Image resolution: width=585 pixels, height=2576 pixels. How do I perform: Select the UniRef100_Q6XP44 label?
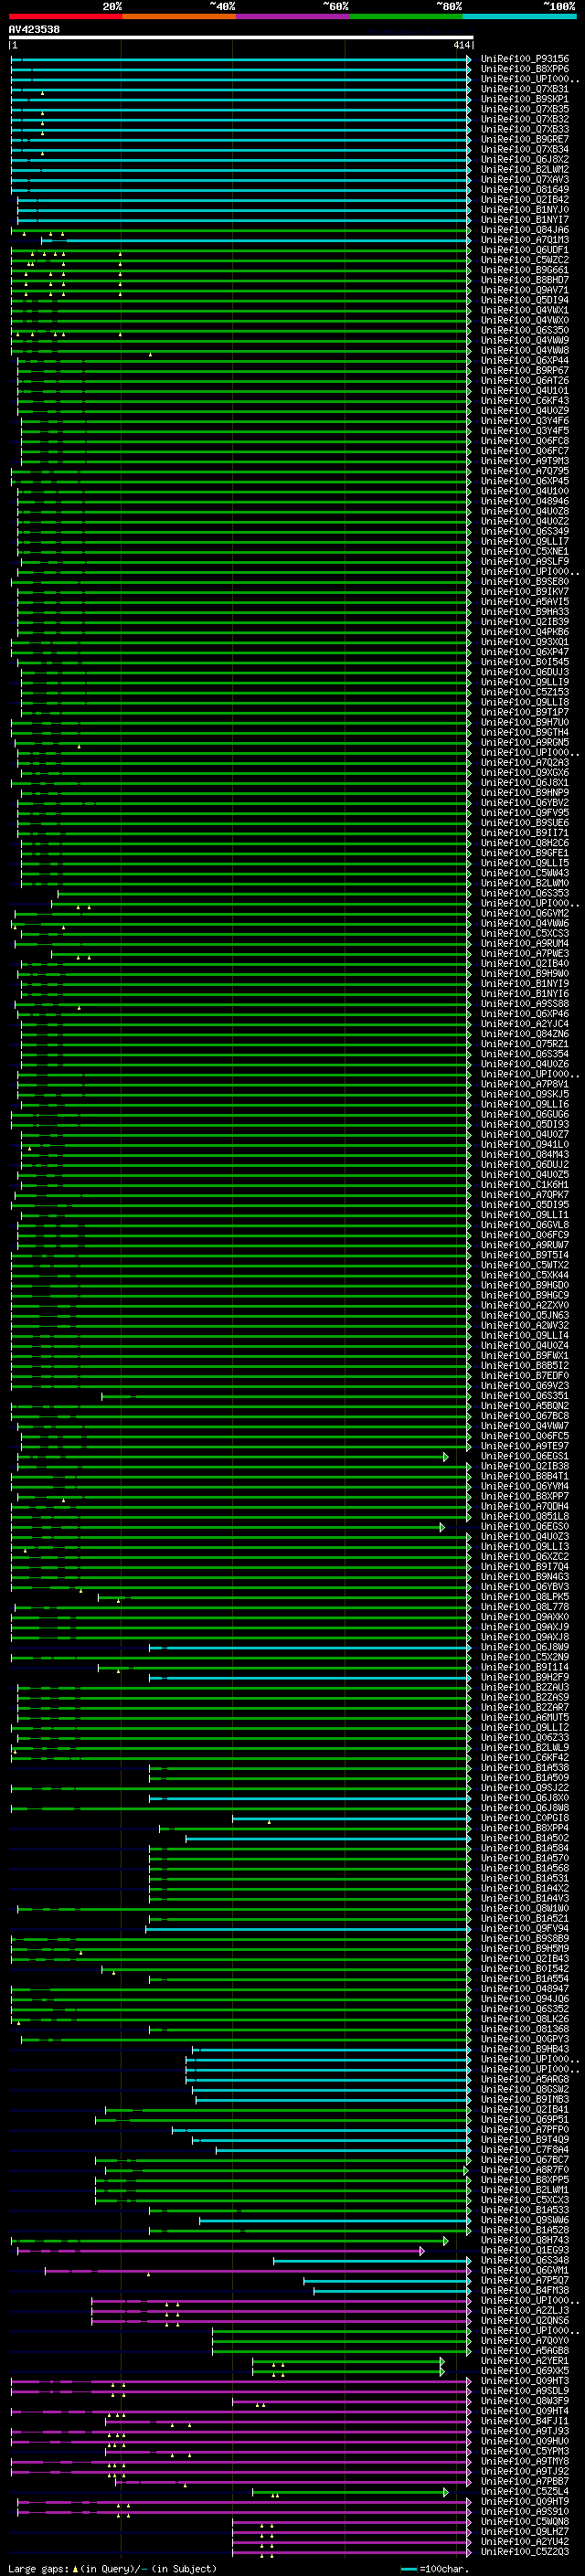click(524, 361)
